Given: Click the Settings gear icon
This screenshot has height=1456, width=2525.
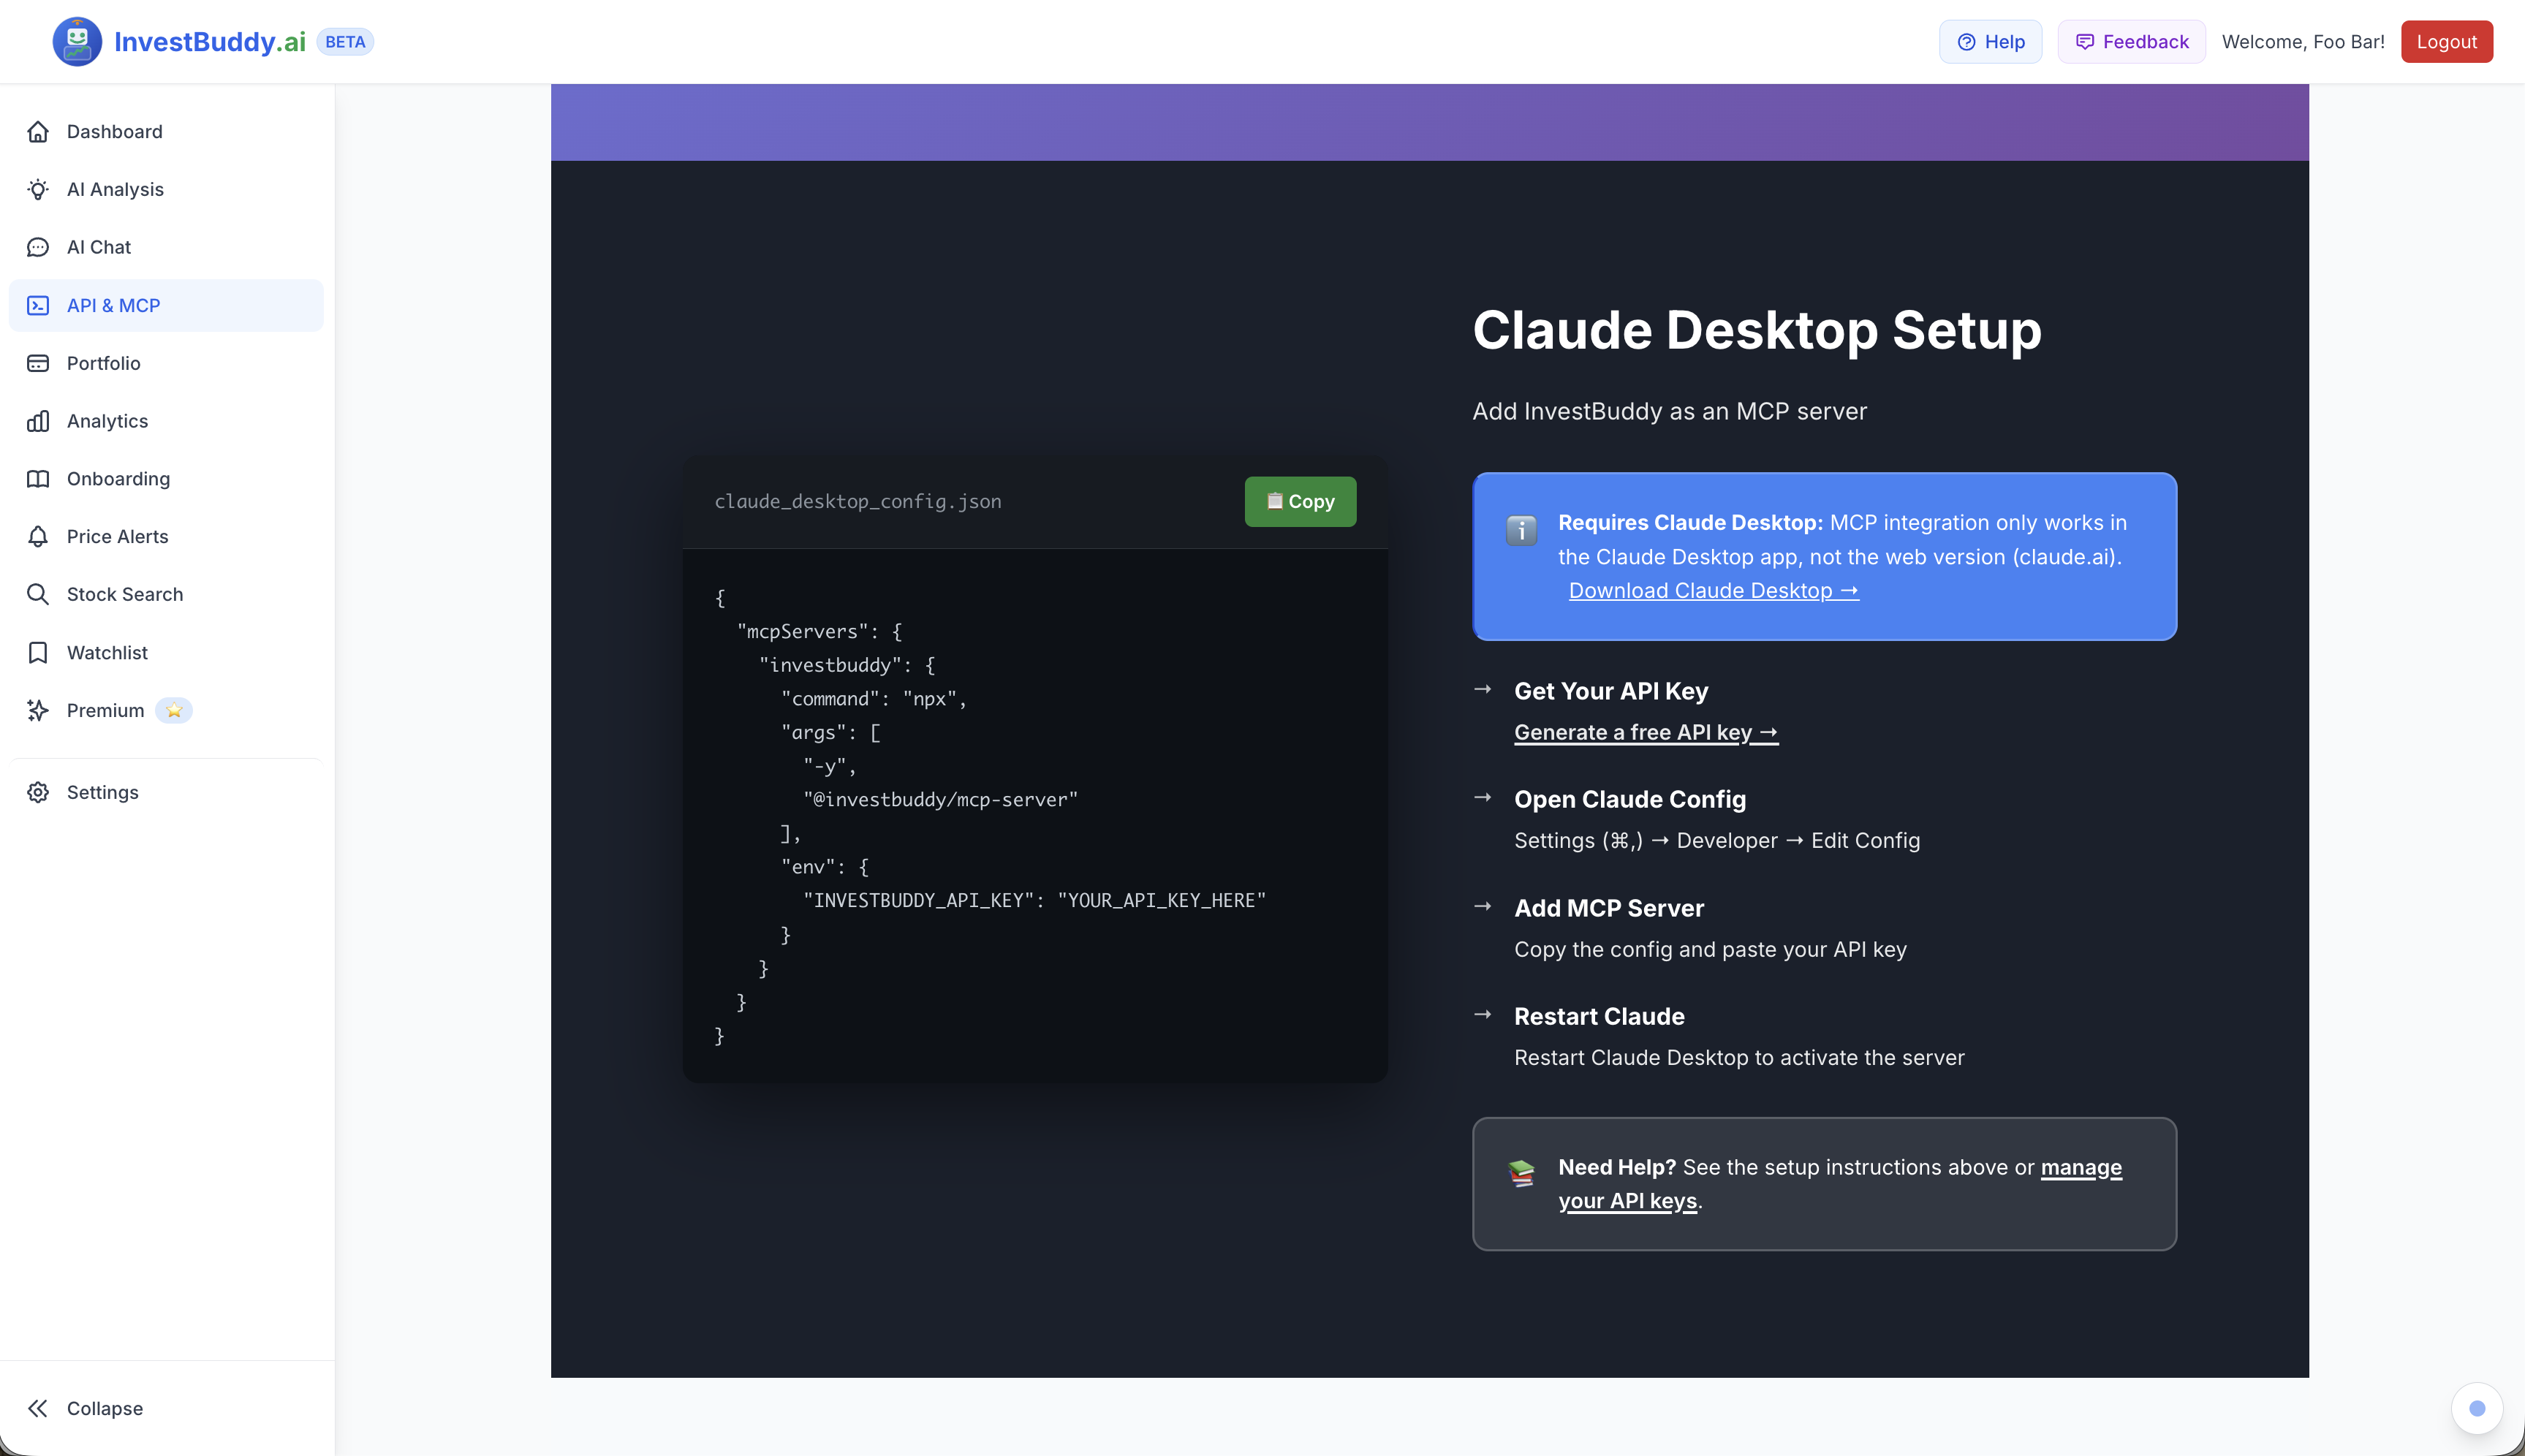Looking at the screenshot, I should (38, 792).
